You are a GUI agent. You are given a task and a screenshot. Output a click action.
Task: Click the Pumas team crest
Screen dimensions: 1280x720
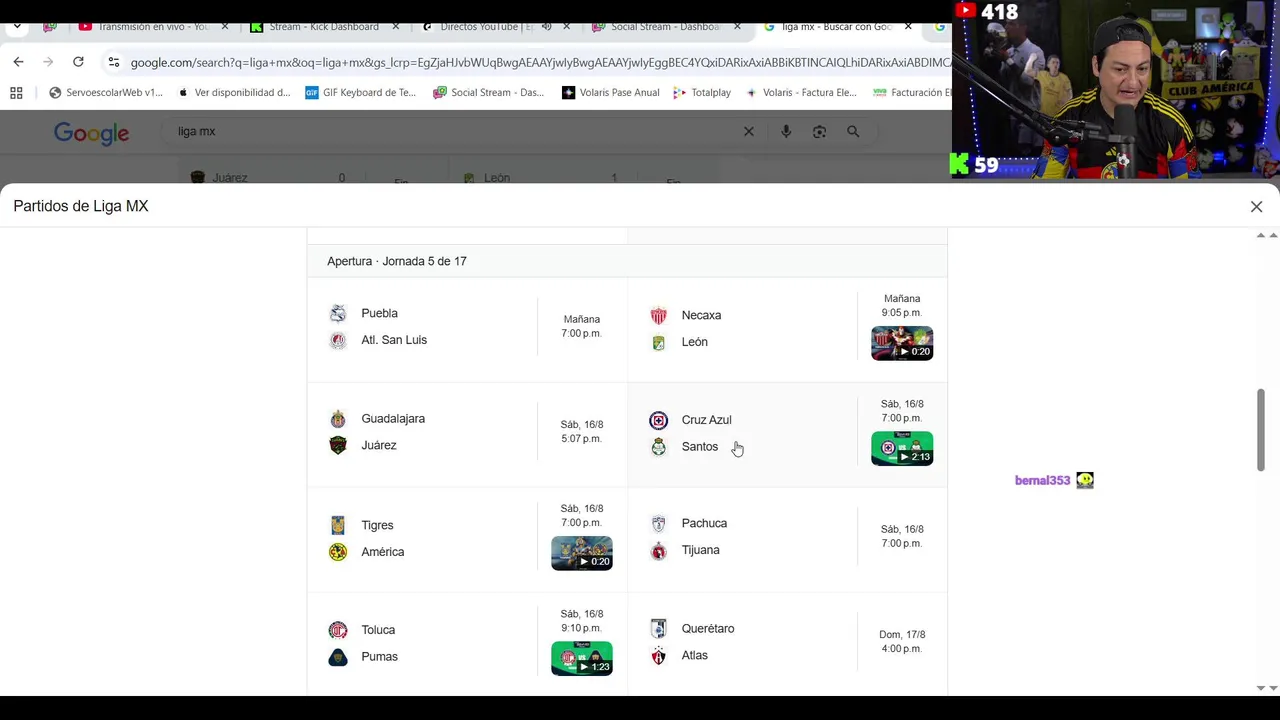click(x=338, y=657)
